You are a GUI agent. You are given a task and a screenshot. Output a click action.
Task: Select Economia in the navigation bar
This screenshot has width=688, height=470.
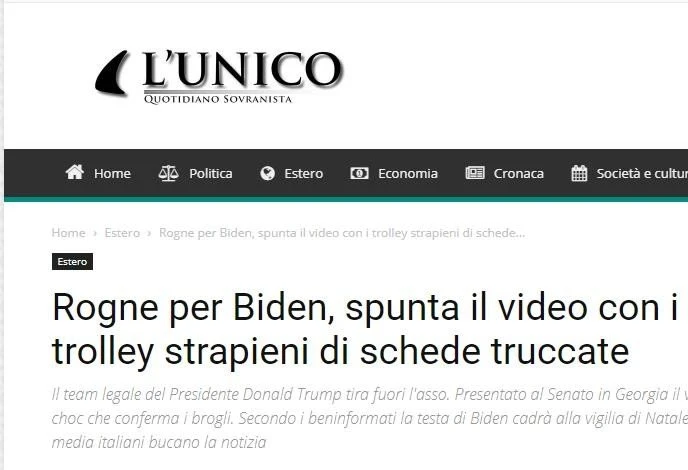(408, 173)
